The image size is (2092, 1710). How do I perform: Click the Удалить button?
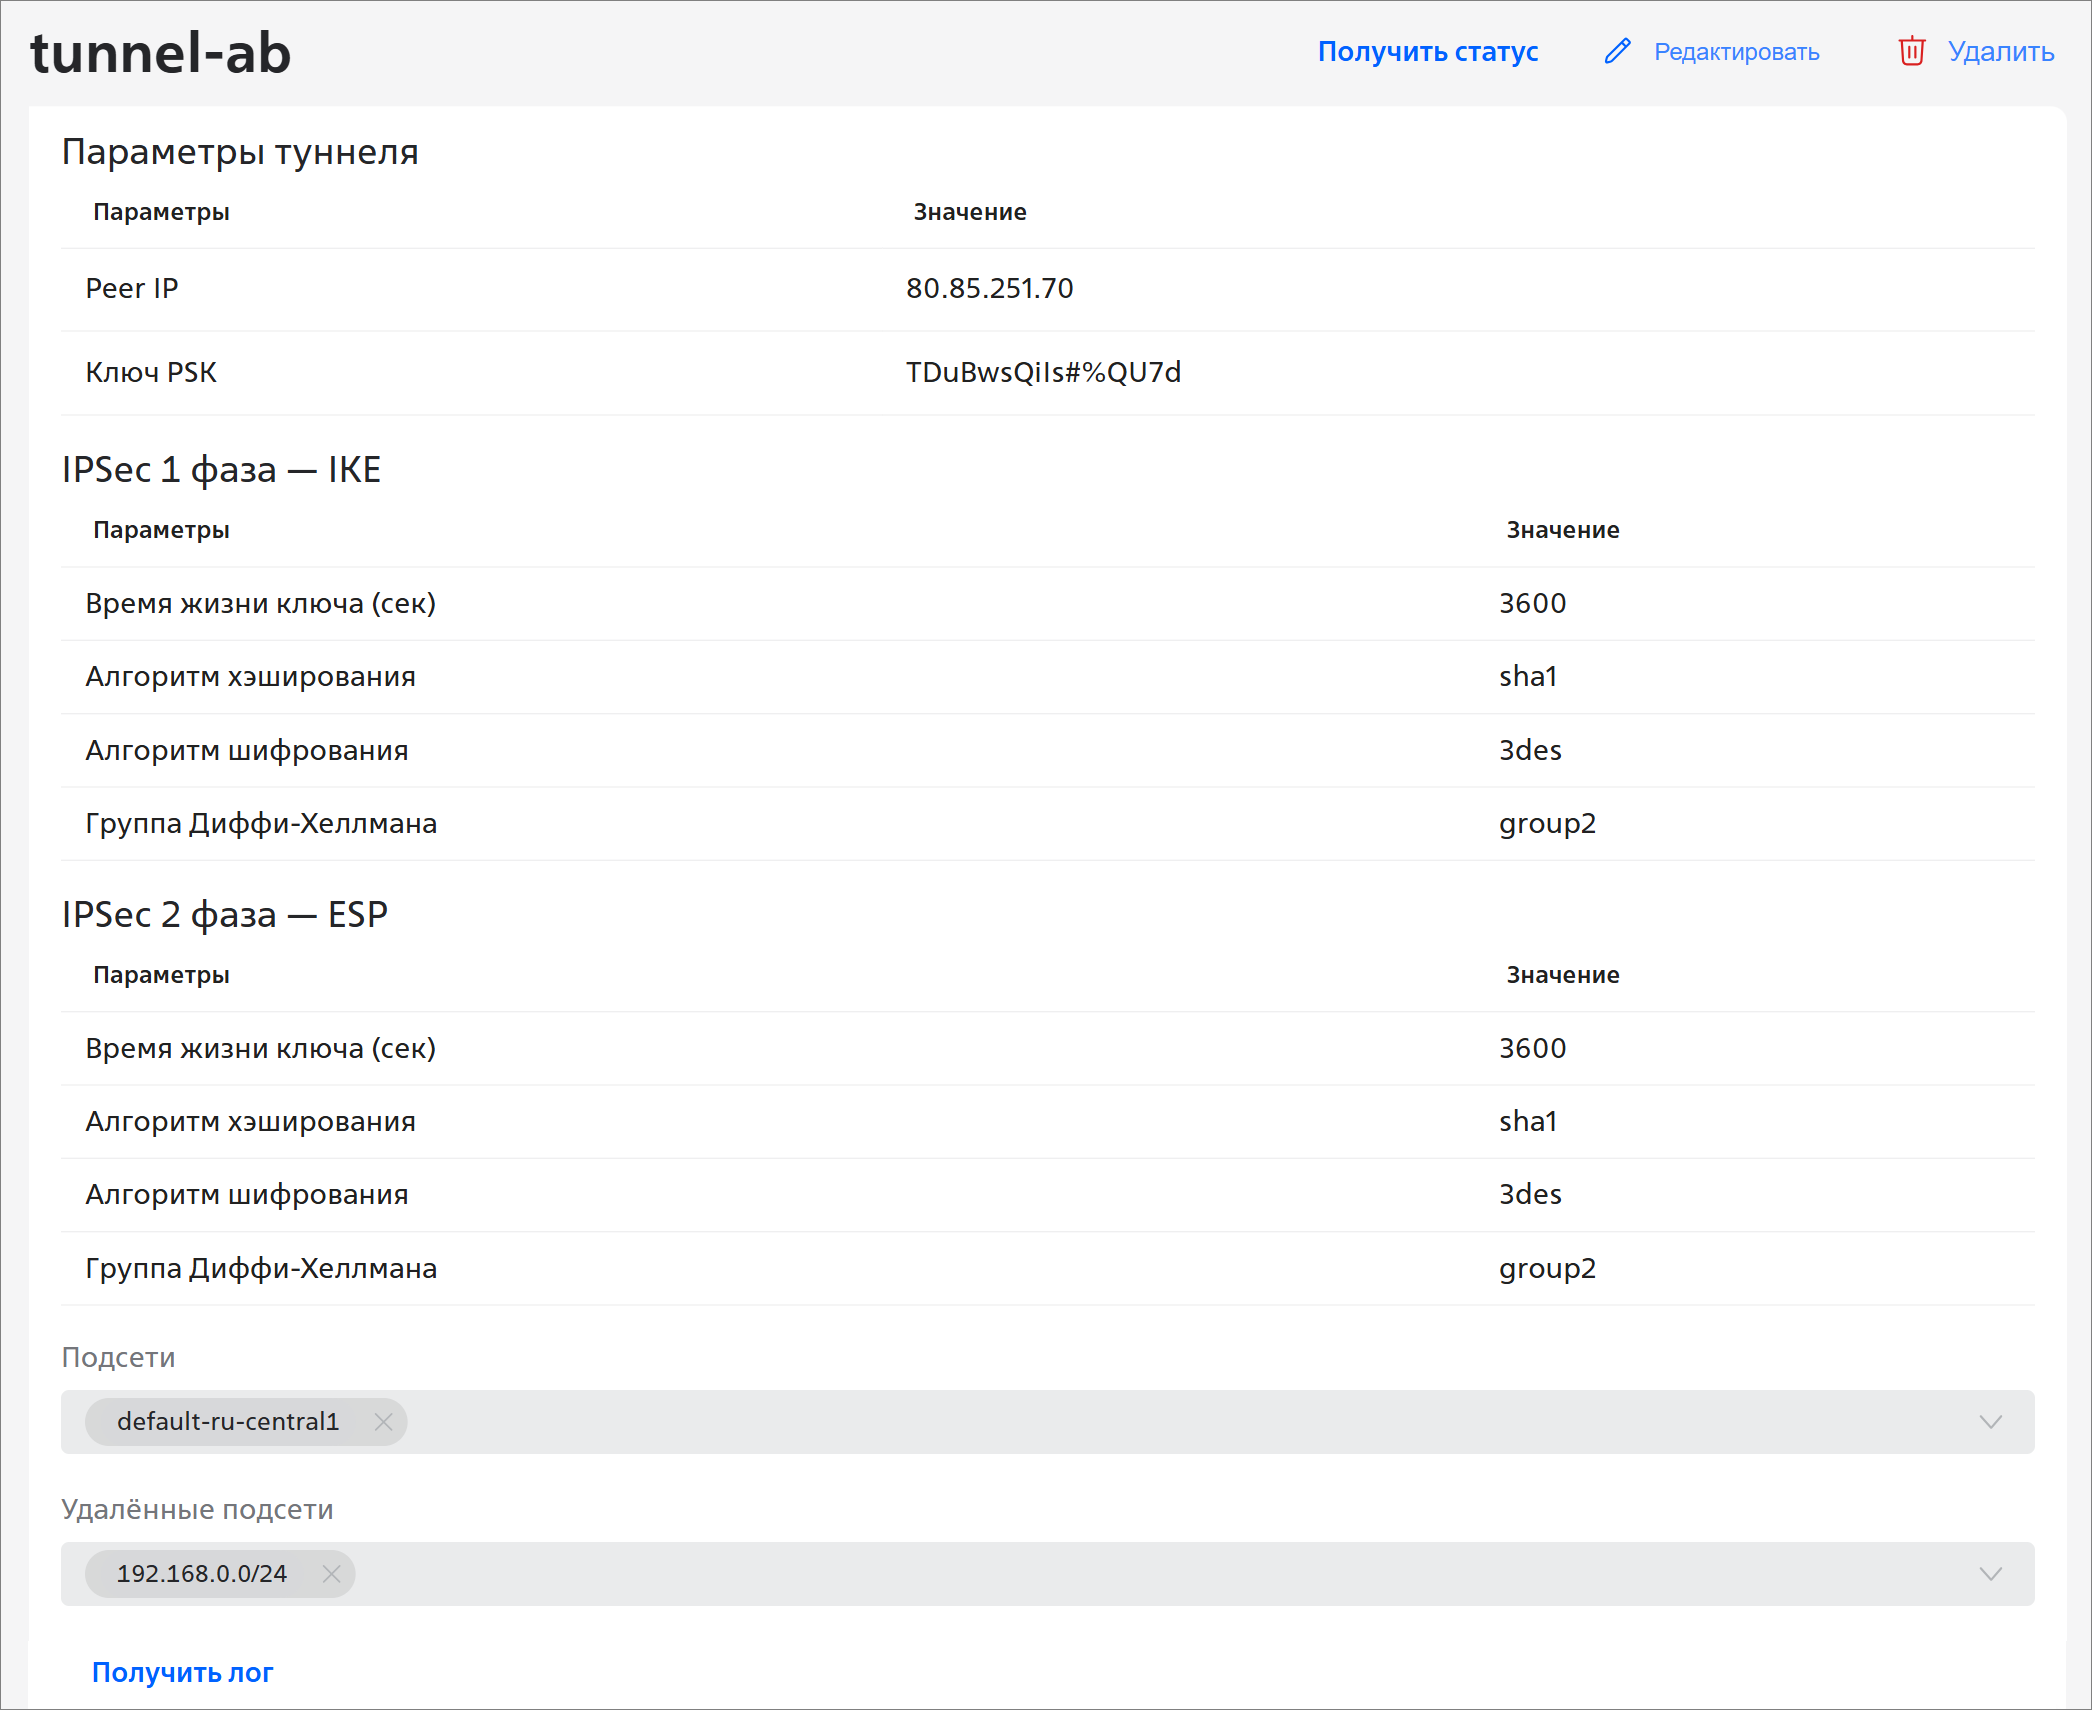[2000, 52]
